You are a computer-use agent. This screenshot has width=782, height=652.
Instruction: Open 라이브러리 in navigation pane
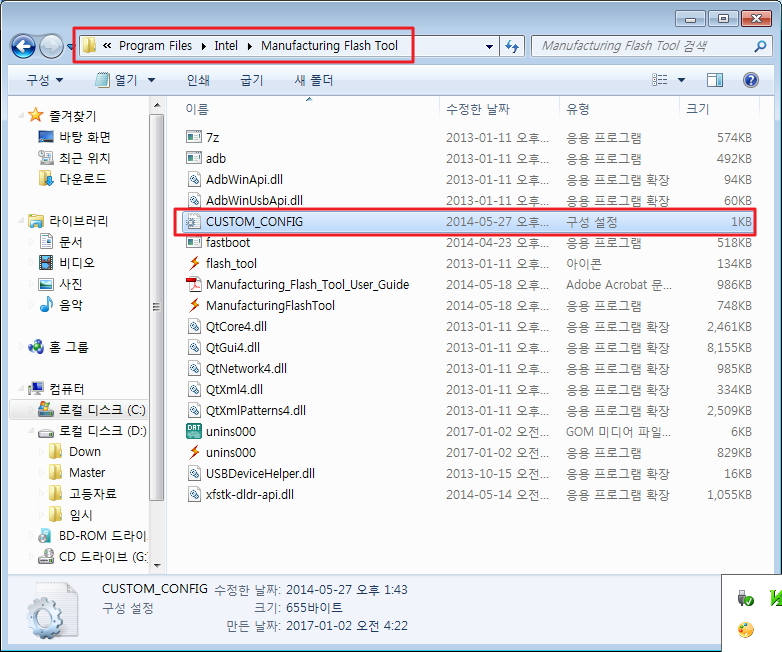coord(78,220)
